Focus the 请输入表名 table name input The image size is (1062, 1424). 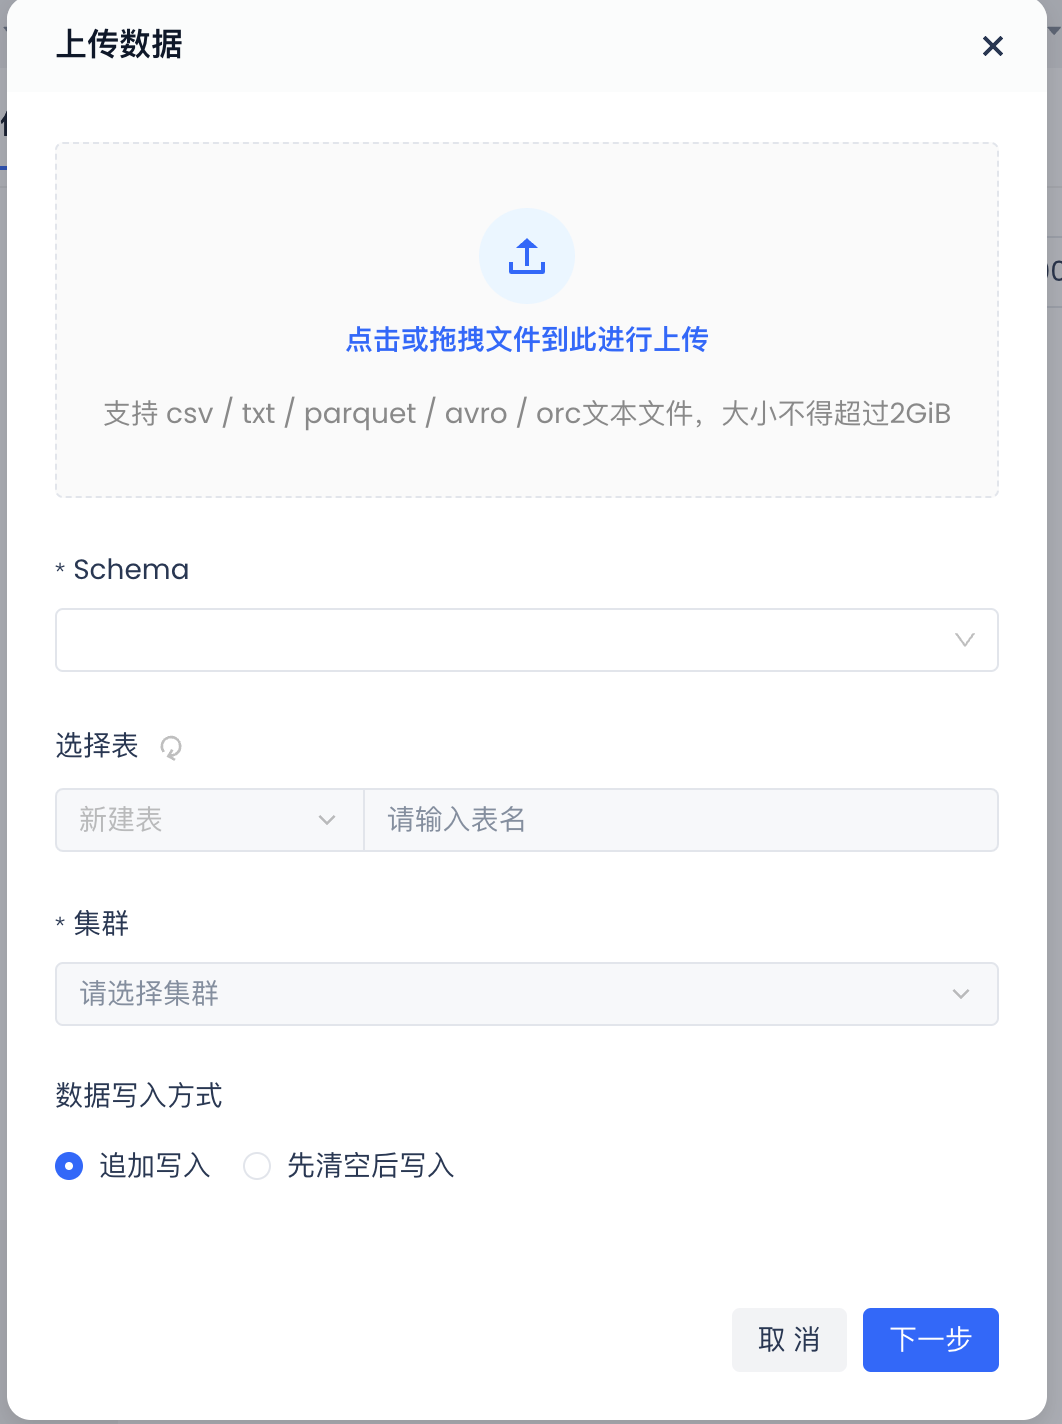[x=680, y=820]
